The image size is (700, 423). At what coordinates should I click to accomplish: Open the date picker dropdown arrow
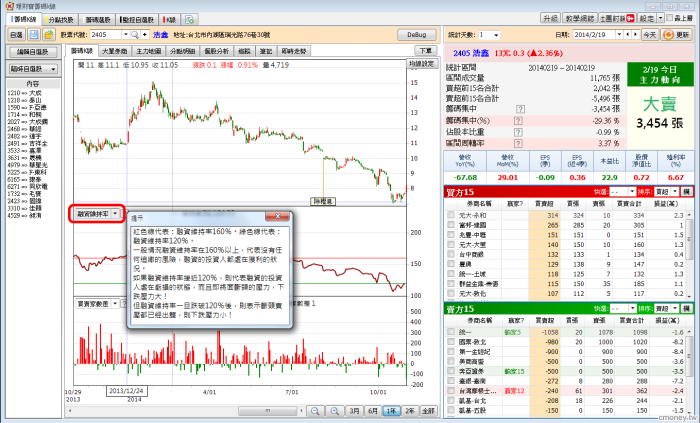(620, 34)
